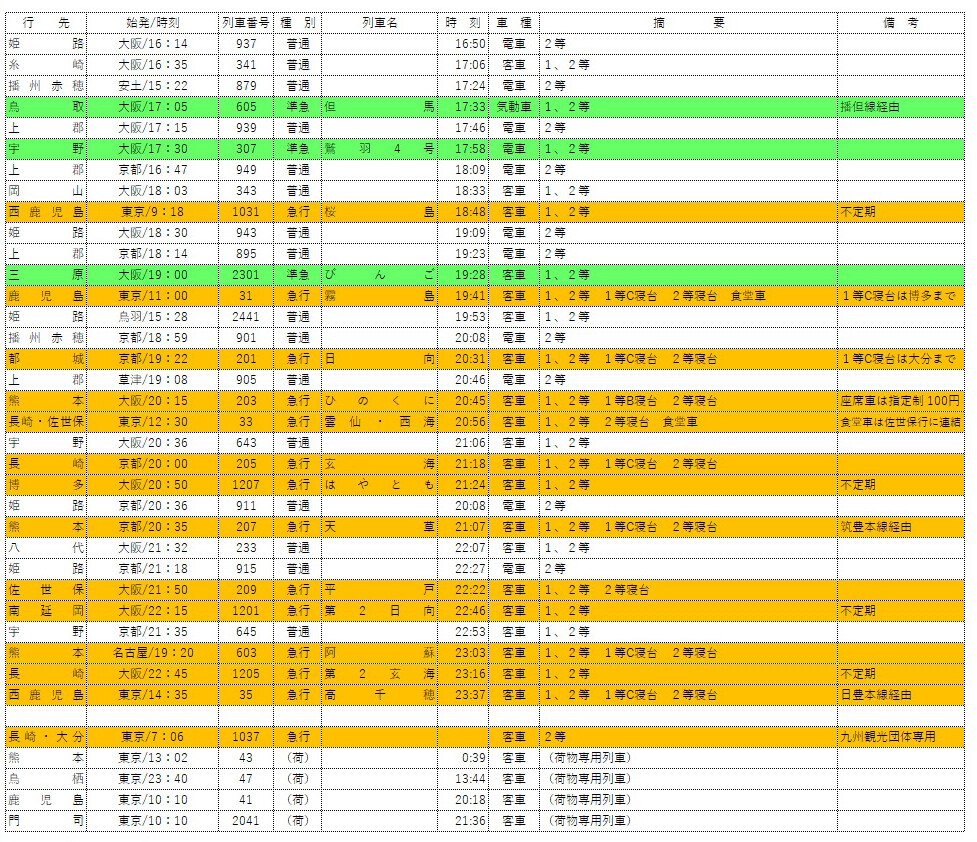Click the 車種 column header
The width and height of the screenshot is (977, 842).
click(514, 23)
